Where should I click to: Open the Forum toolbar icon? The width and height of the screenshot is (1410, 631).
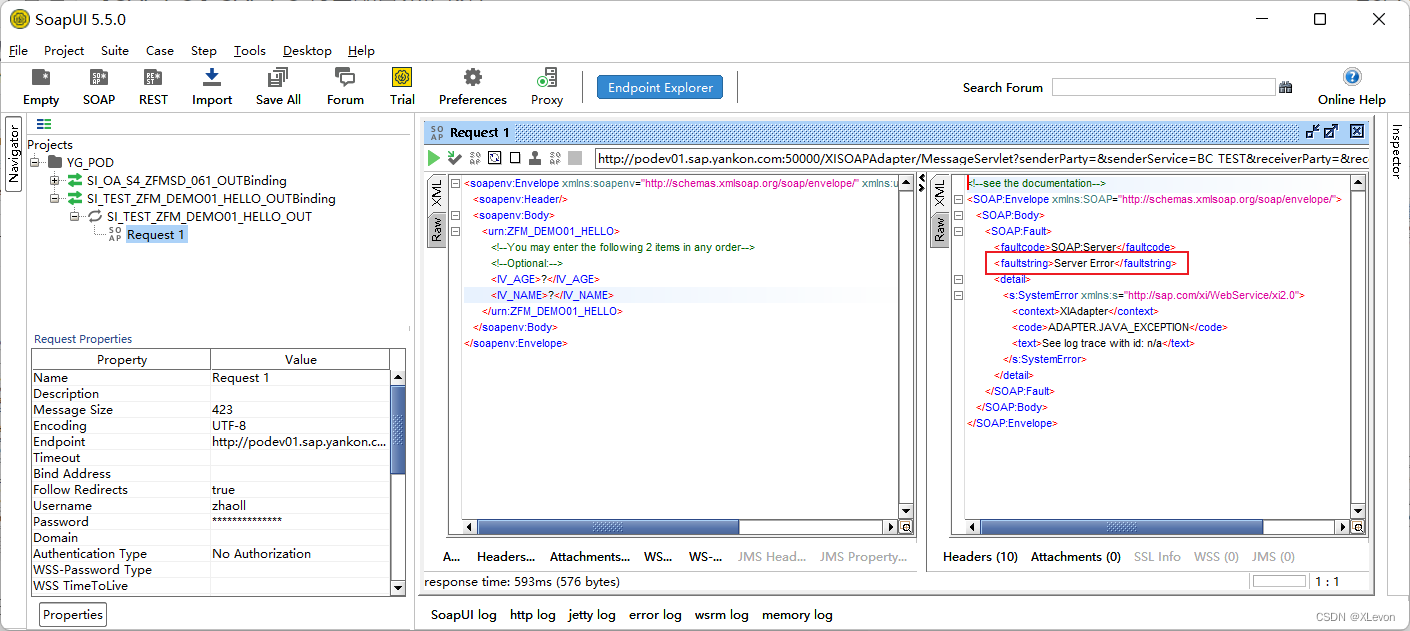[x=345, y=78]
